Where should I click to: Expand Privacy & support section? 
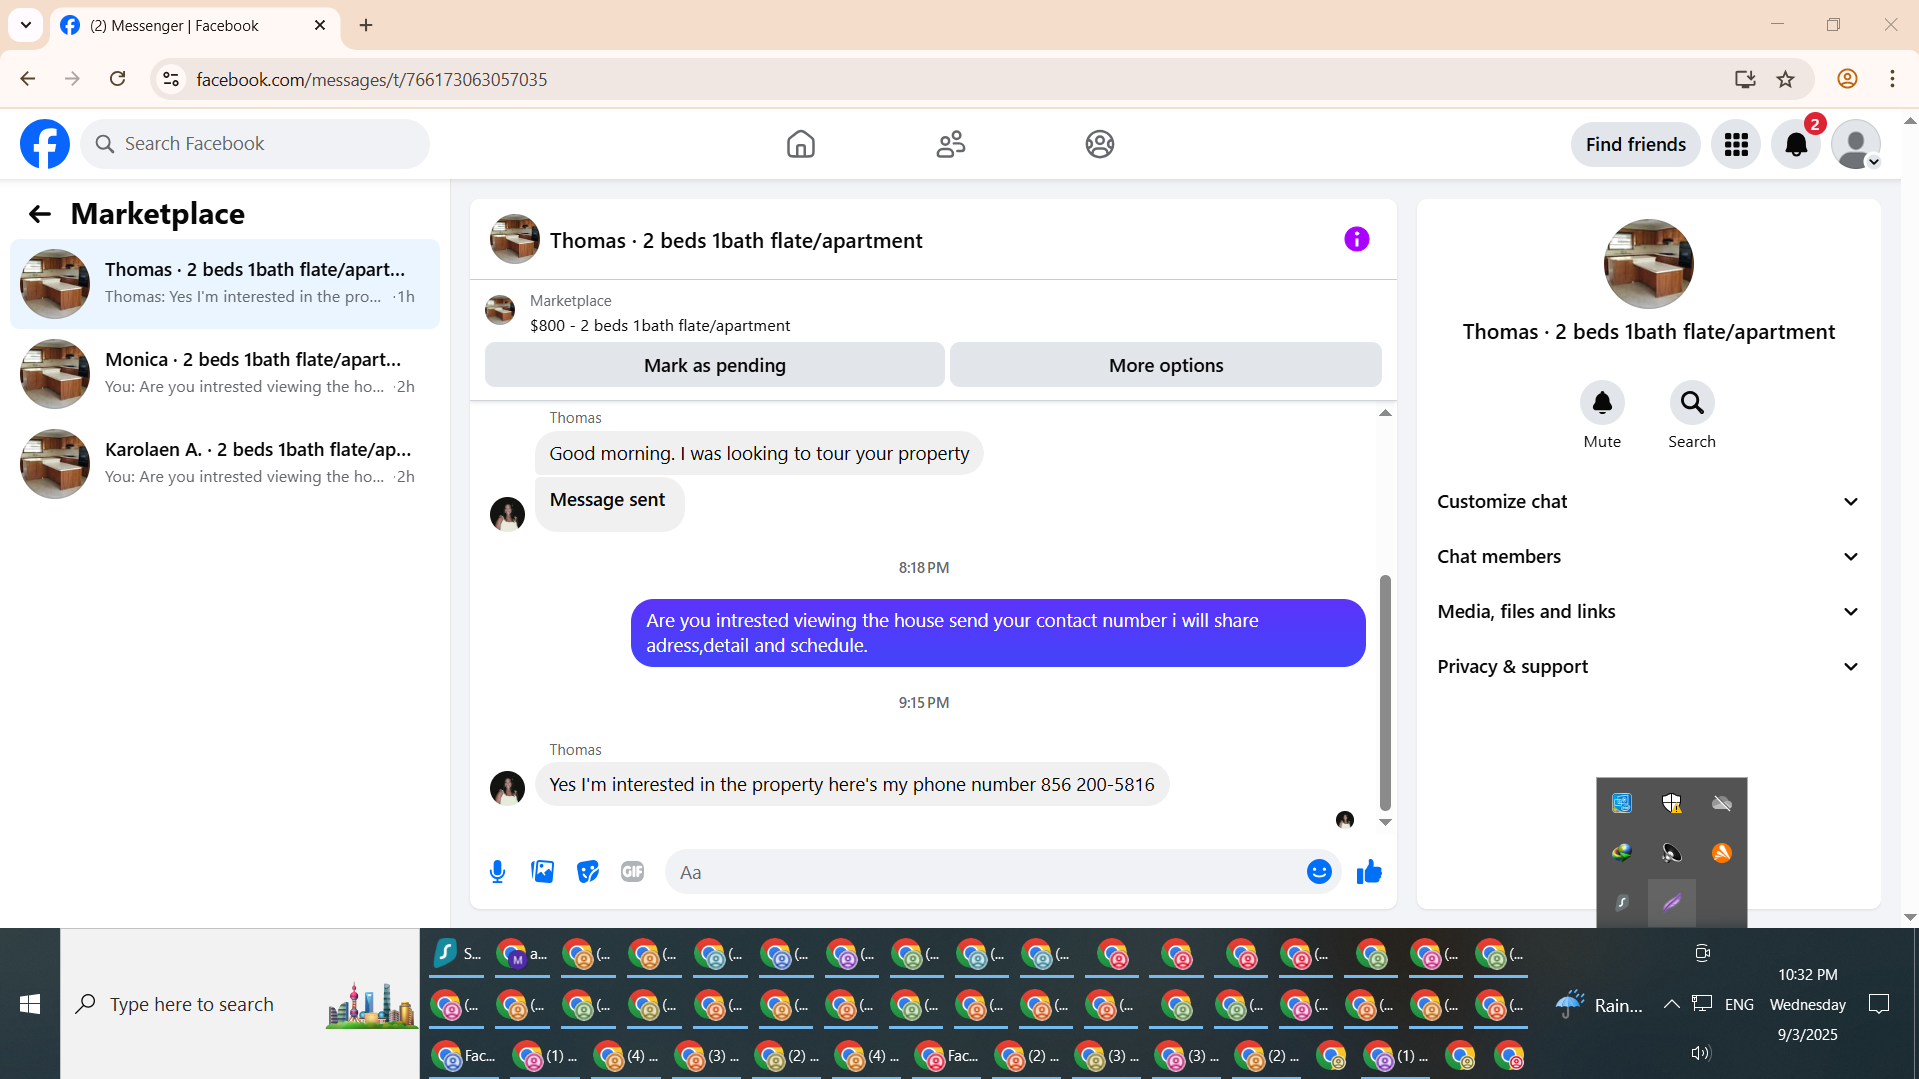point(1648,667)
